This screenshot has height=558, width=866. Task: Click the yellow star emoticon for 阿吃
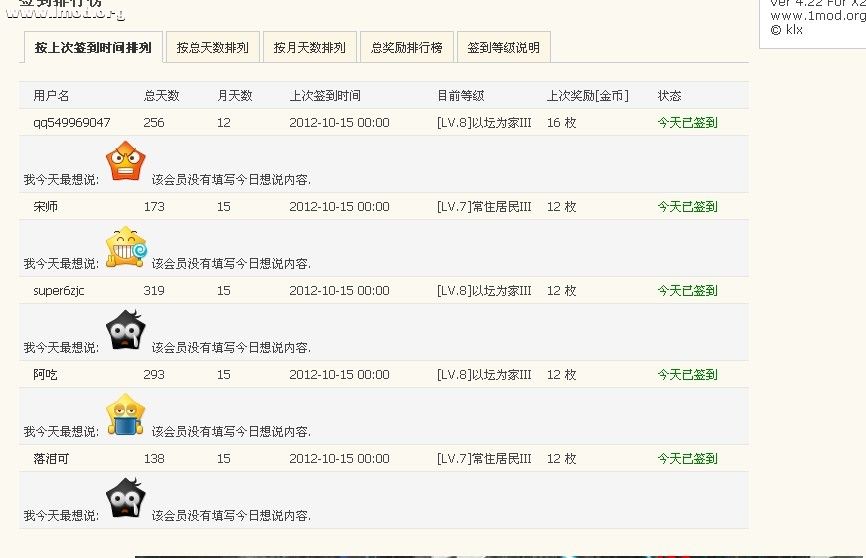[126, 414]
